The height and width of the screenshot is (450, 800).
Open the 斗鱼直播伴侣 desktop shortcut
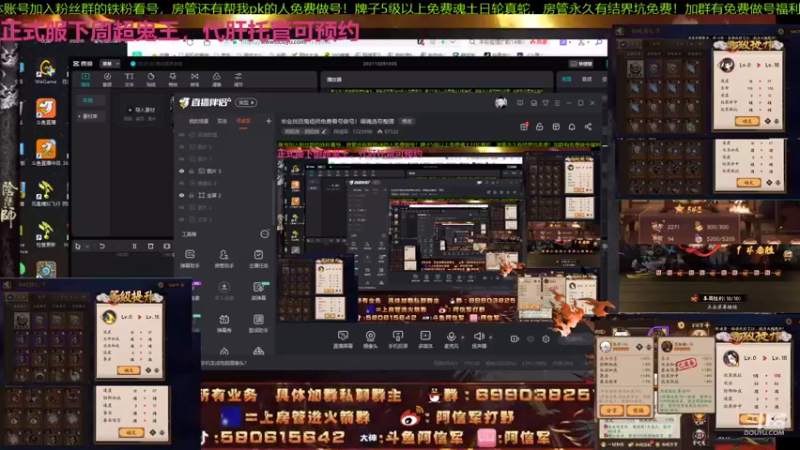coord(46,153)
